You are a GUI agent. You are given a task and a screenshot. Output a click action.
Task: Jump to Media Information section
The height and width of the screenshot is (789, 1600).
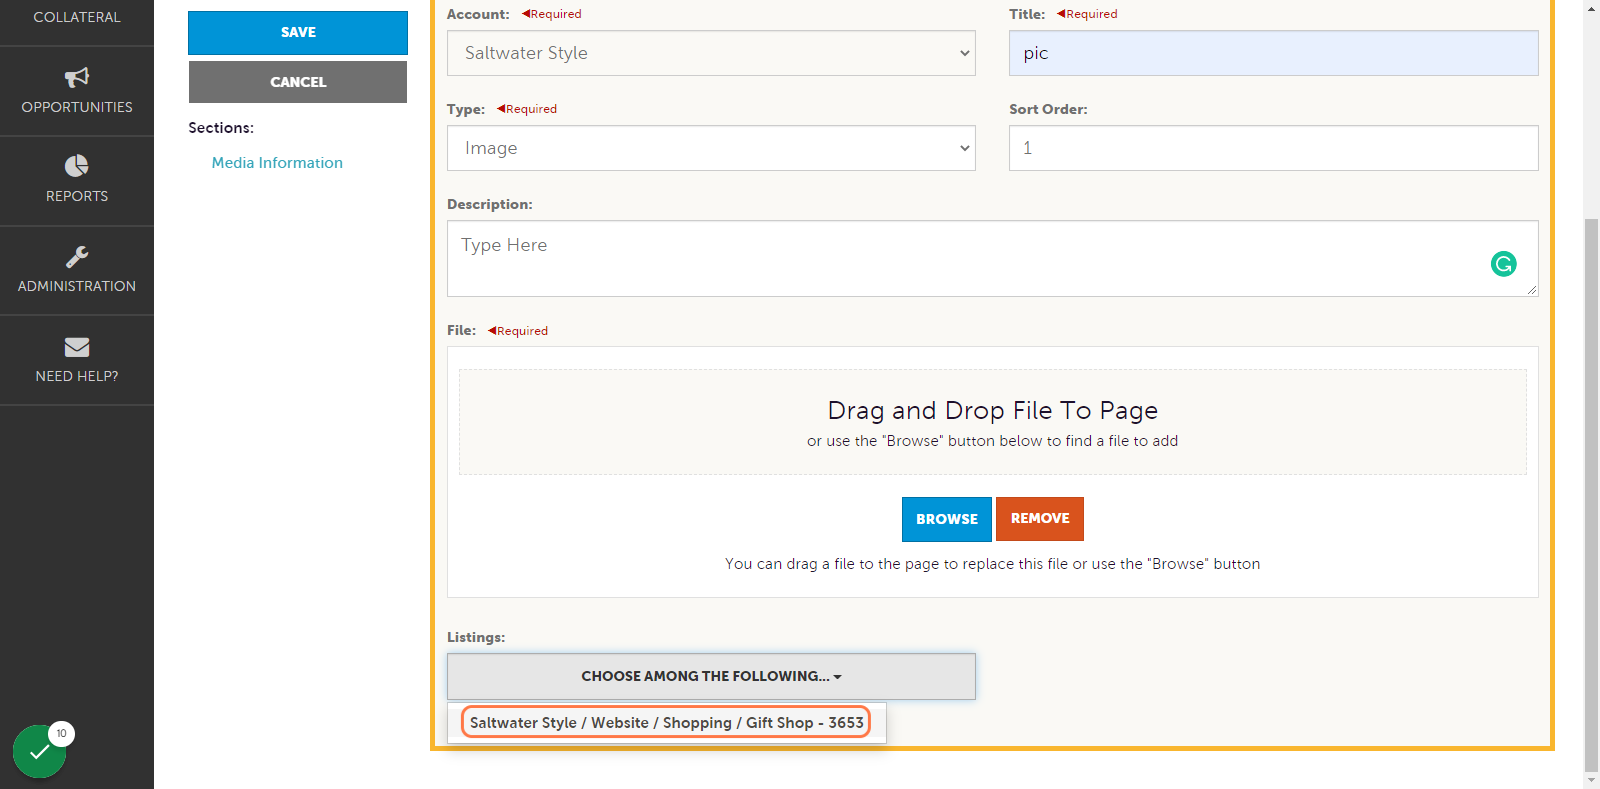coord(277,163)
